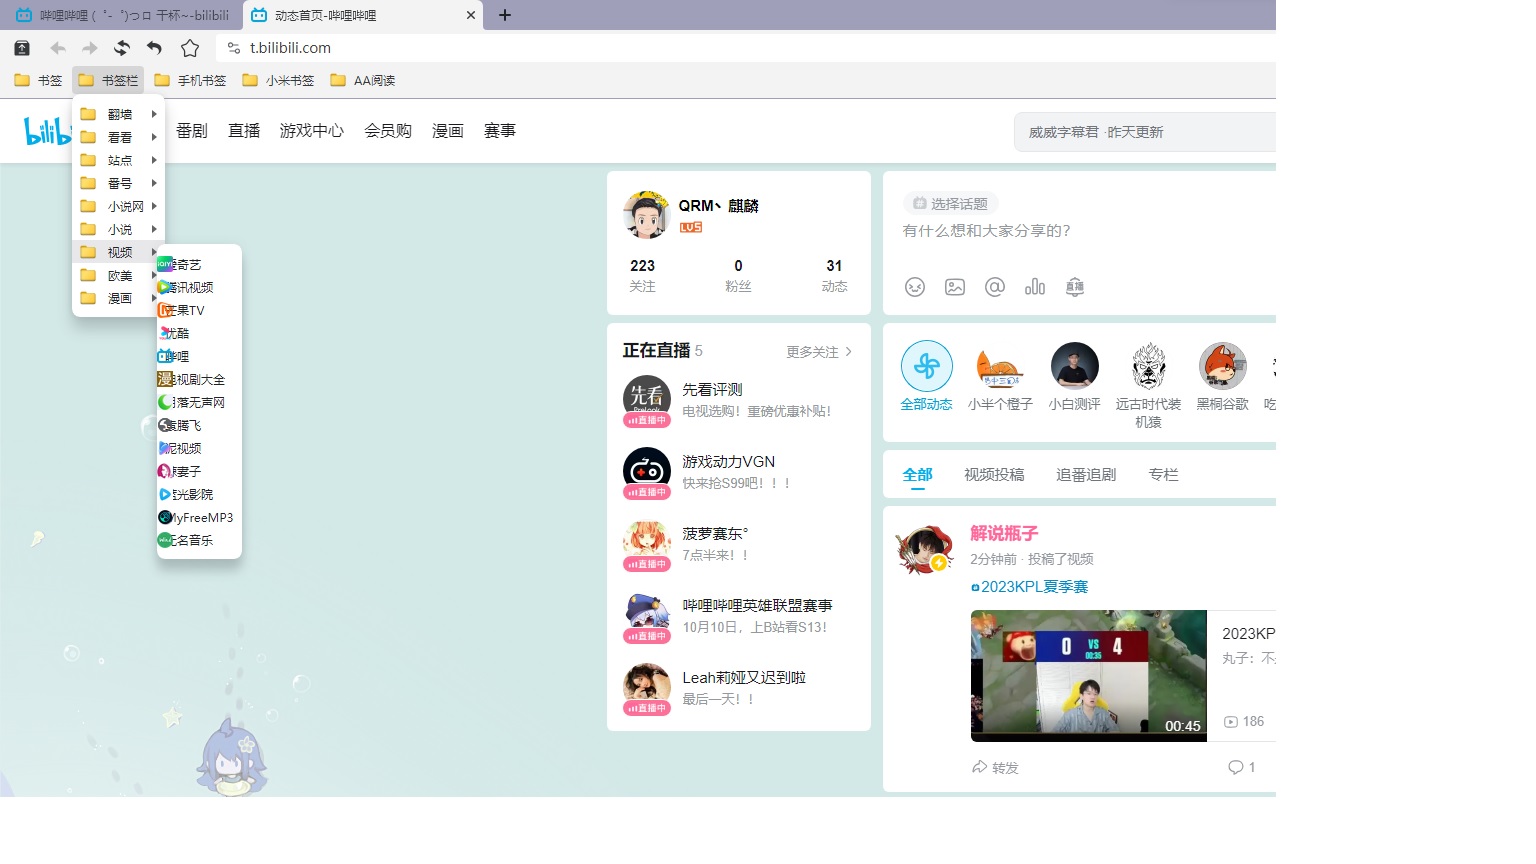The height and width of the screenshot is (864, 1536).
Task: Reload the page with the refresh icon
Action: pyautogui.click(x=122, y=48)
